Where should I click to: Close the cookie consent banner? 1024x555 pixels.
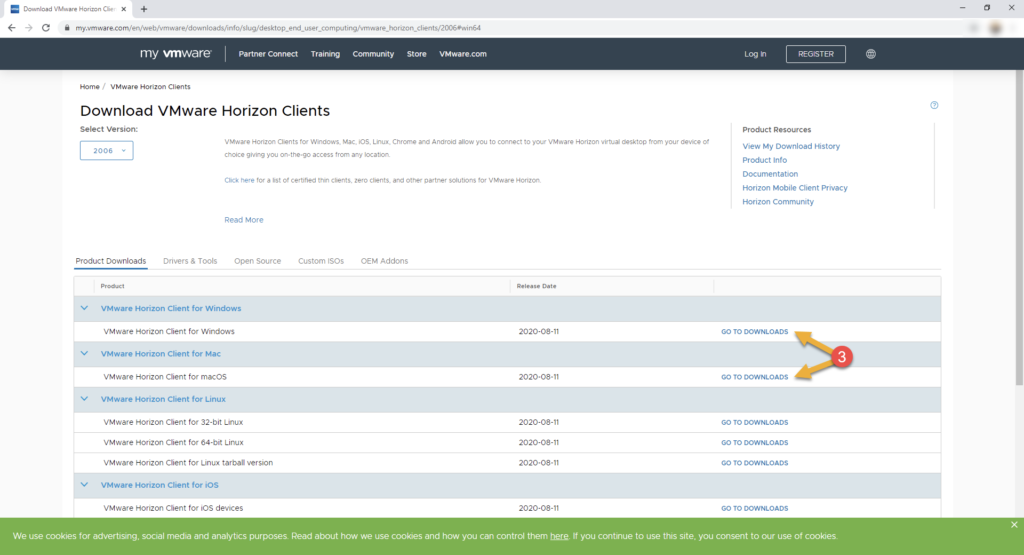(1013, 524)
